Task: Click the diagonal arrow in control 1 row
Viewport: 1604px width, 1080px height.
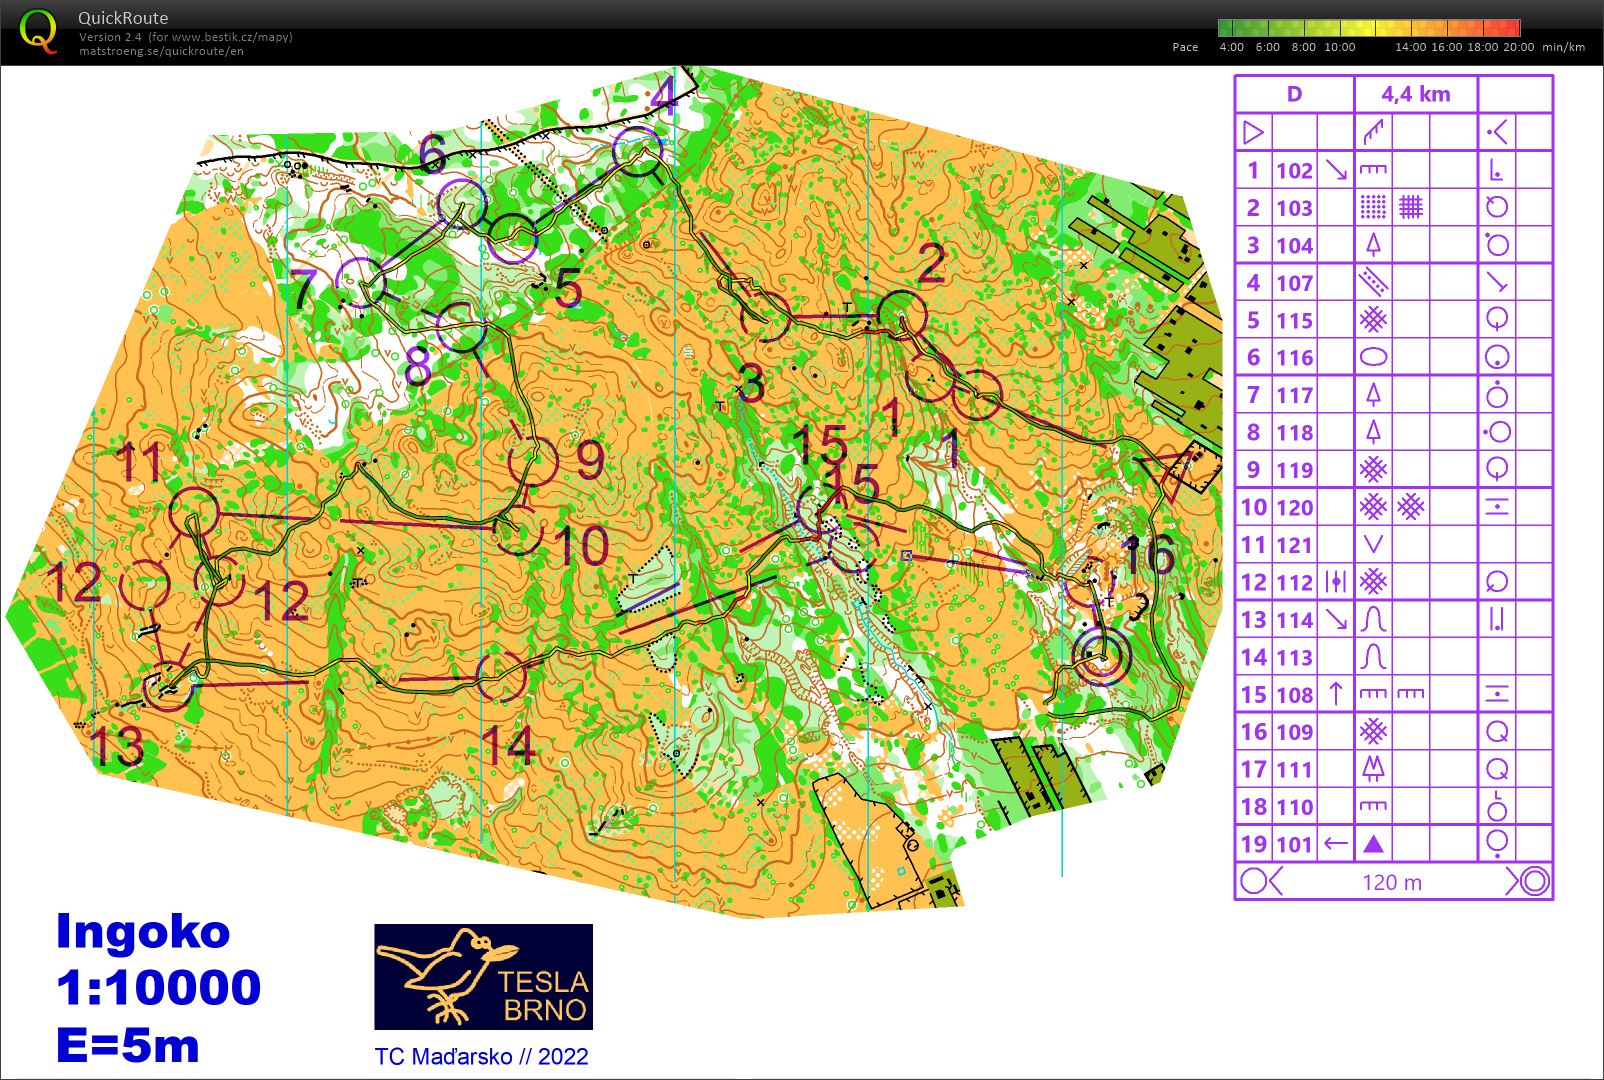Action: click(x=1336, y=170)
